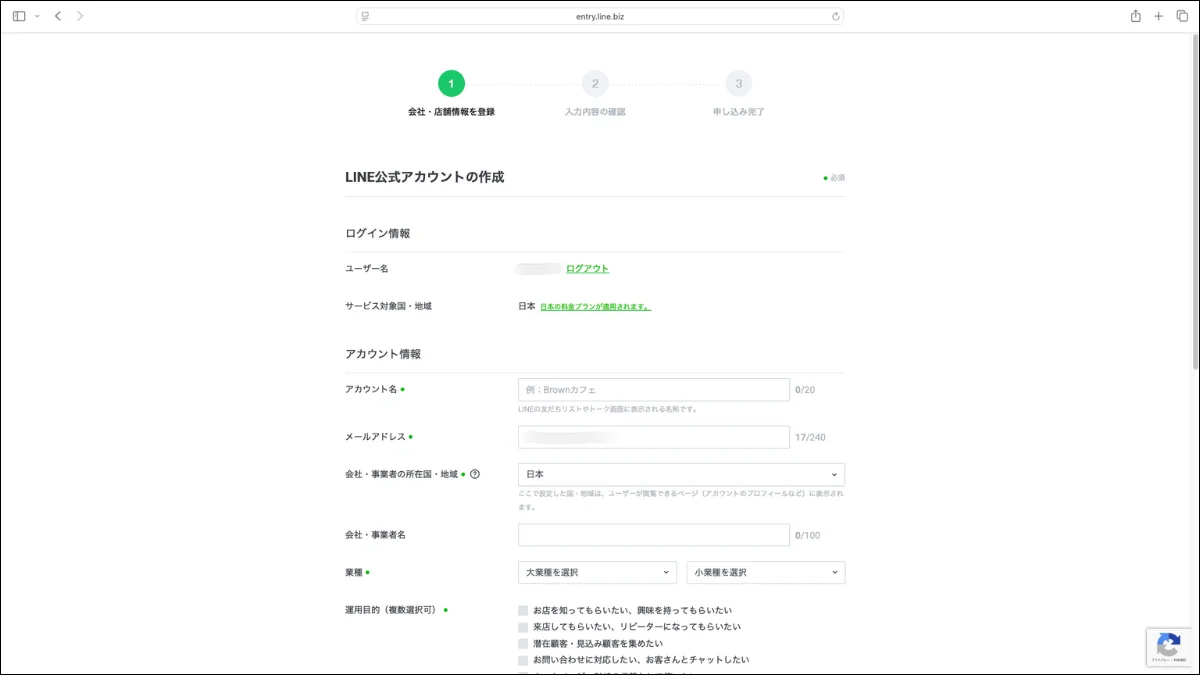Click the 運用目的（複数選択可） label
The image size is (1200, 675).
point(391,609)
